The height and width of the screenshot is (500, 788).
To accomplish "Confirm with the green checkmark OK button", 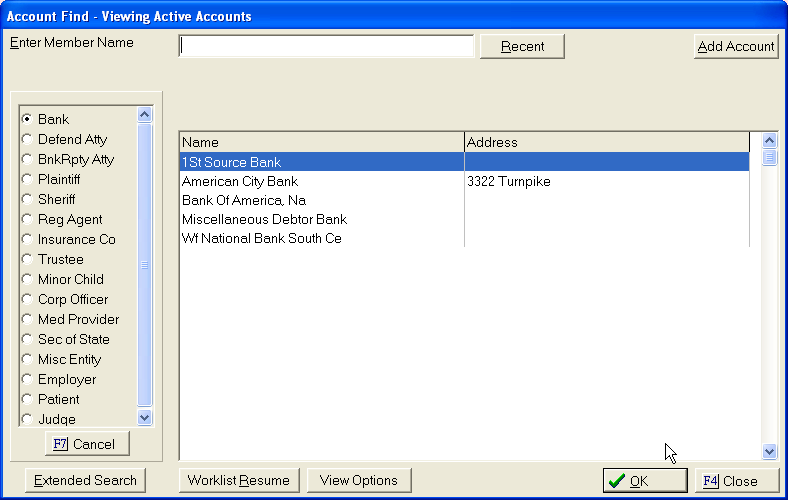I will click(645, 481).
